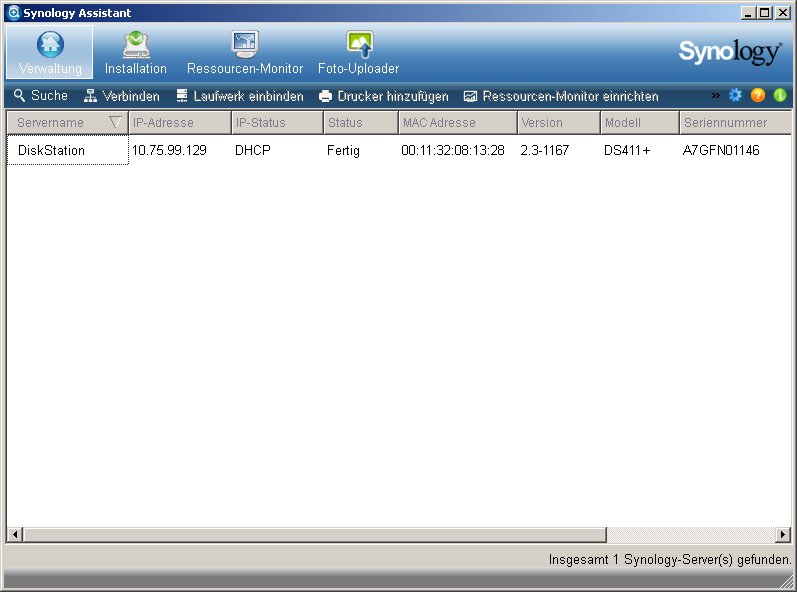
Task: Click Drucker hinzufügen
Action: pyautogui.click(x=384, y=96)
